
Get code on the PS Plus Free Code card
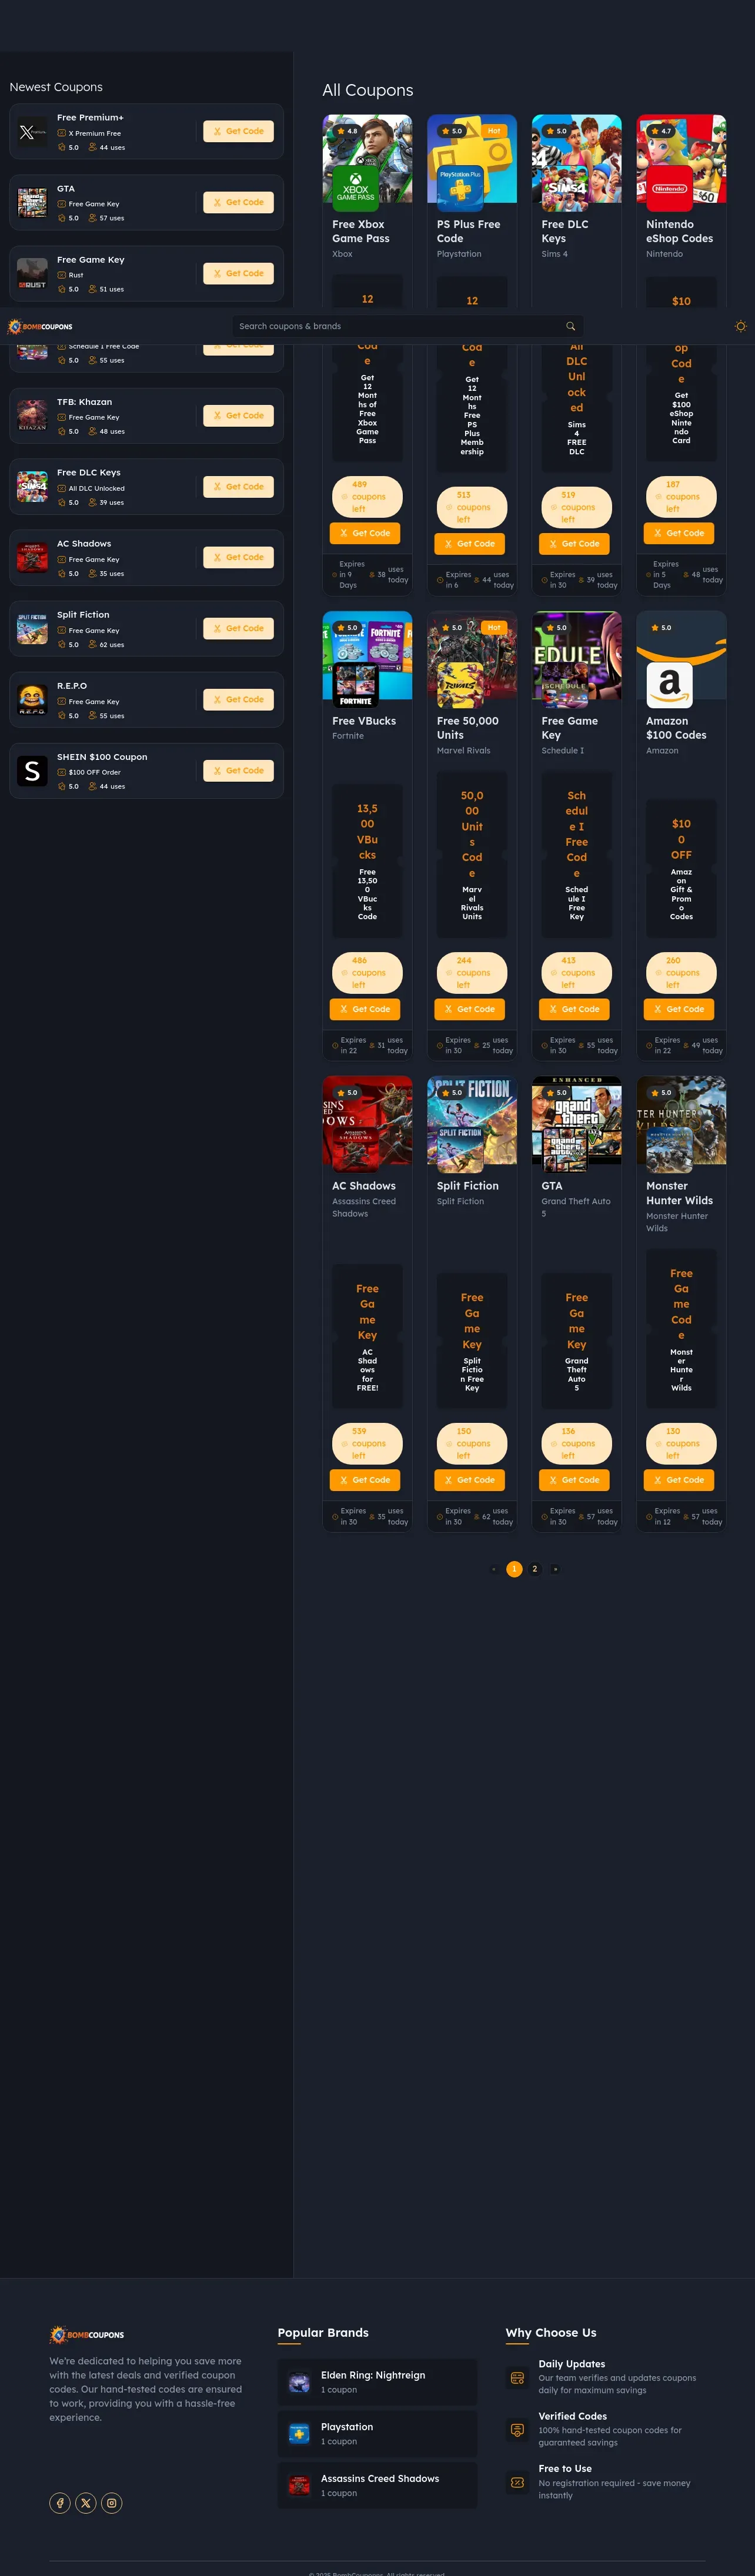pyautogui.click(x=470, y=544)
